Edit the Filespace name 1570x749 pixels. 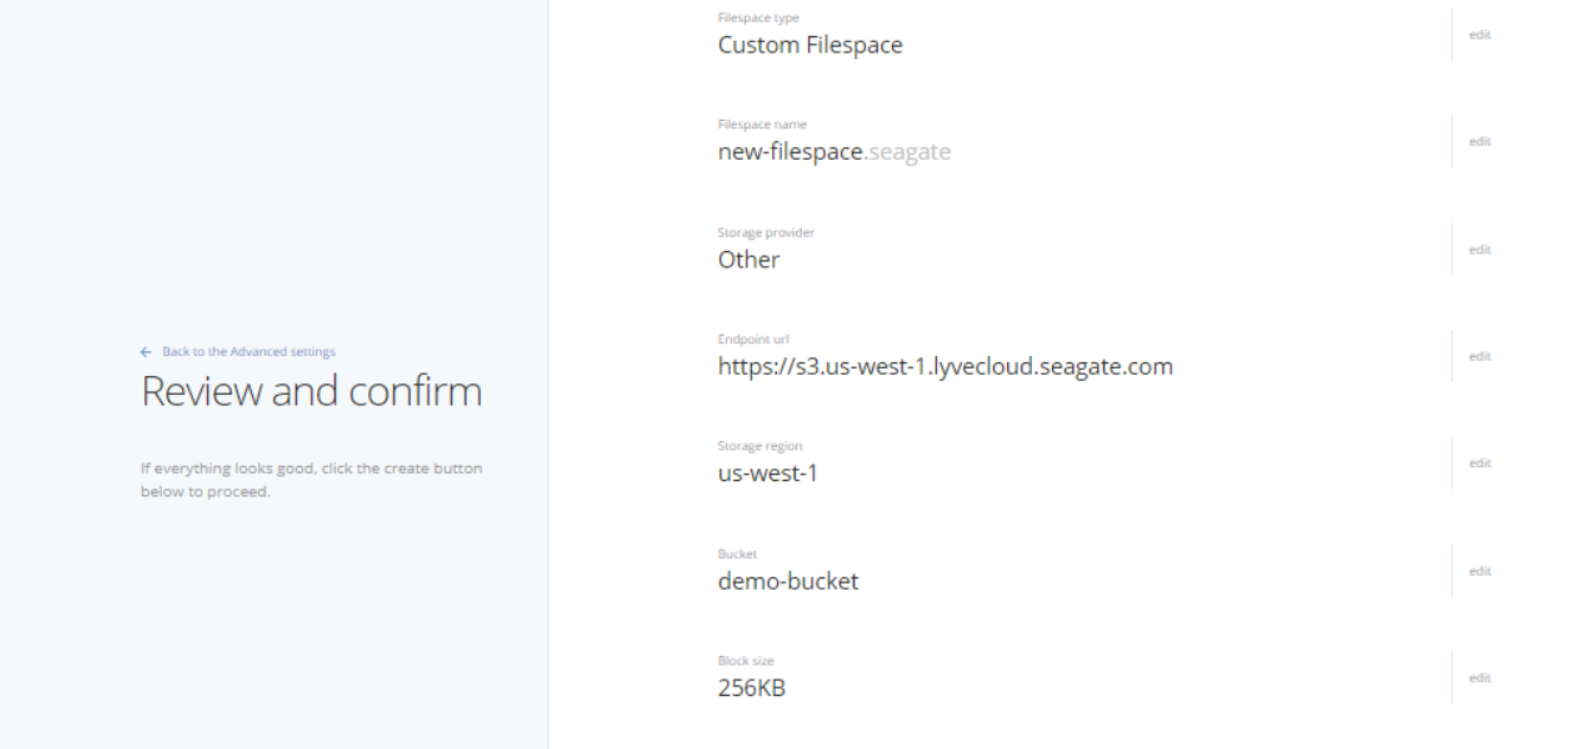tap(1479, 142)
